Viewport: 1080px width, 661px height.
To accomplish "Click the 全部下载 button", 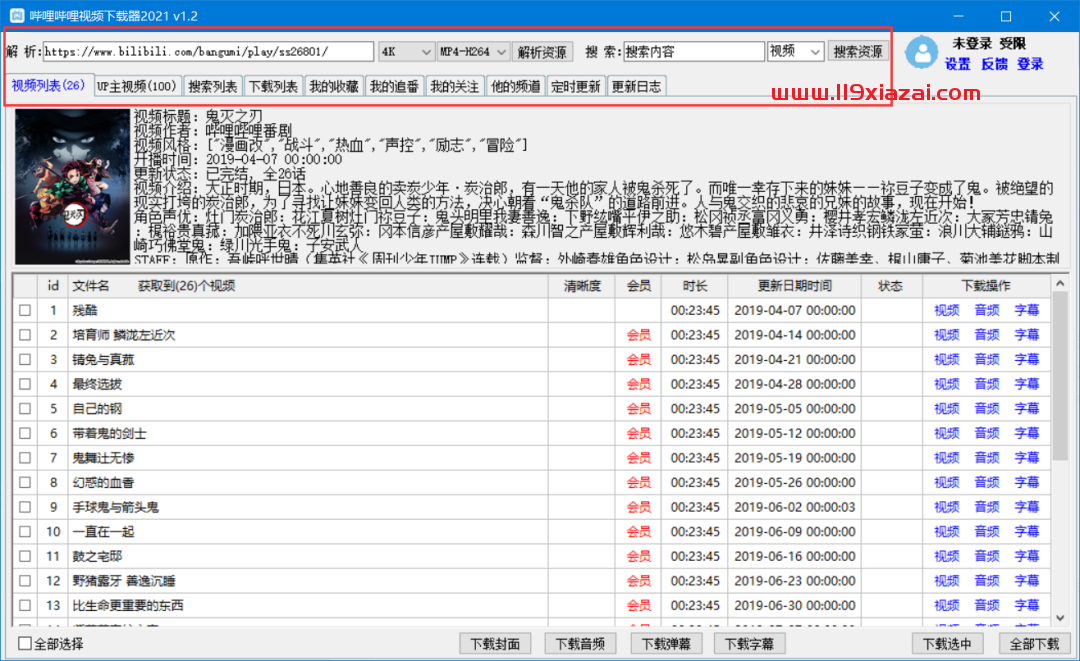I will point(1035,644).
